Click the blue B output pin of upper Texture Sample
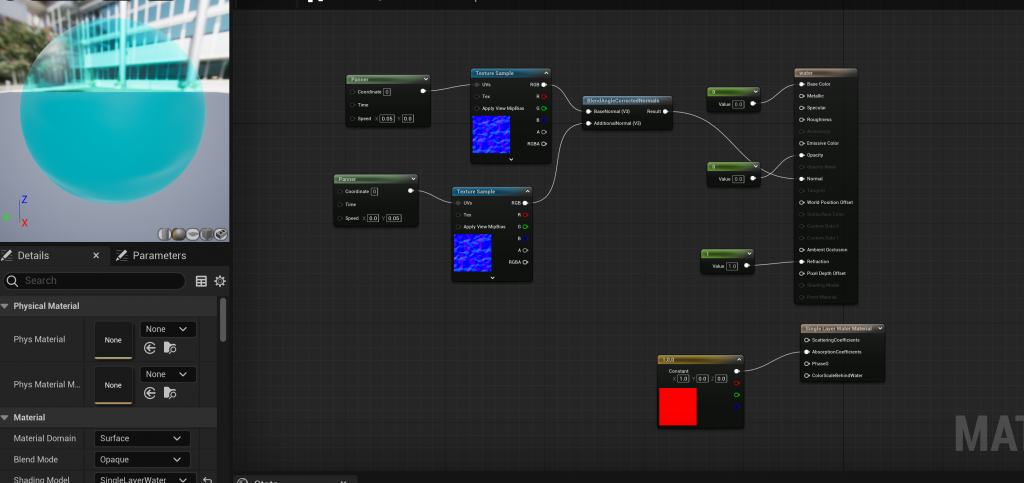 pyautogui.click(x=544, y=120)
